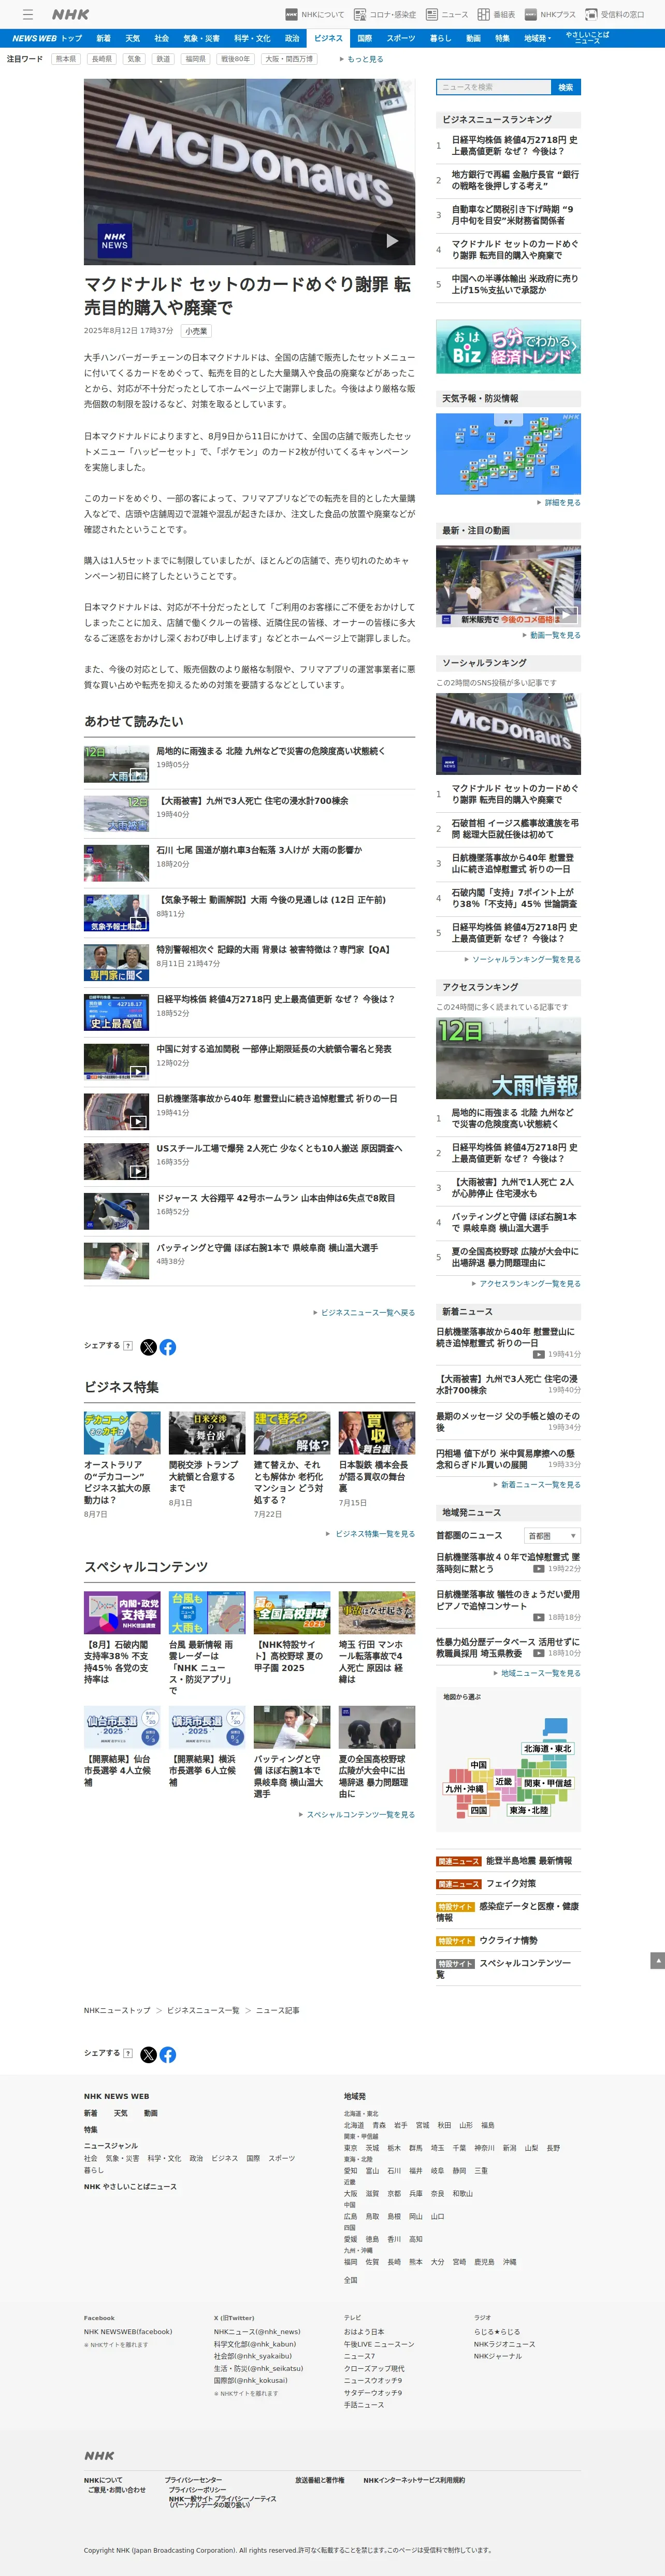
Task: Open プライバシーセンター footer link
Action: point(193,2481)
